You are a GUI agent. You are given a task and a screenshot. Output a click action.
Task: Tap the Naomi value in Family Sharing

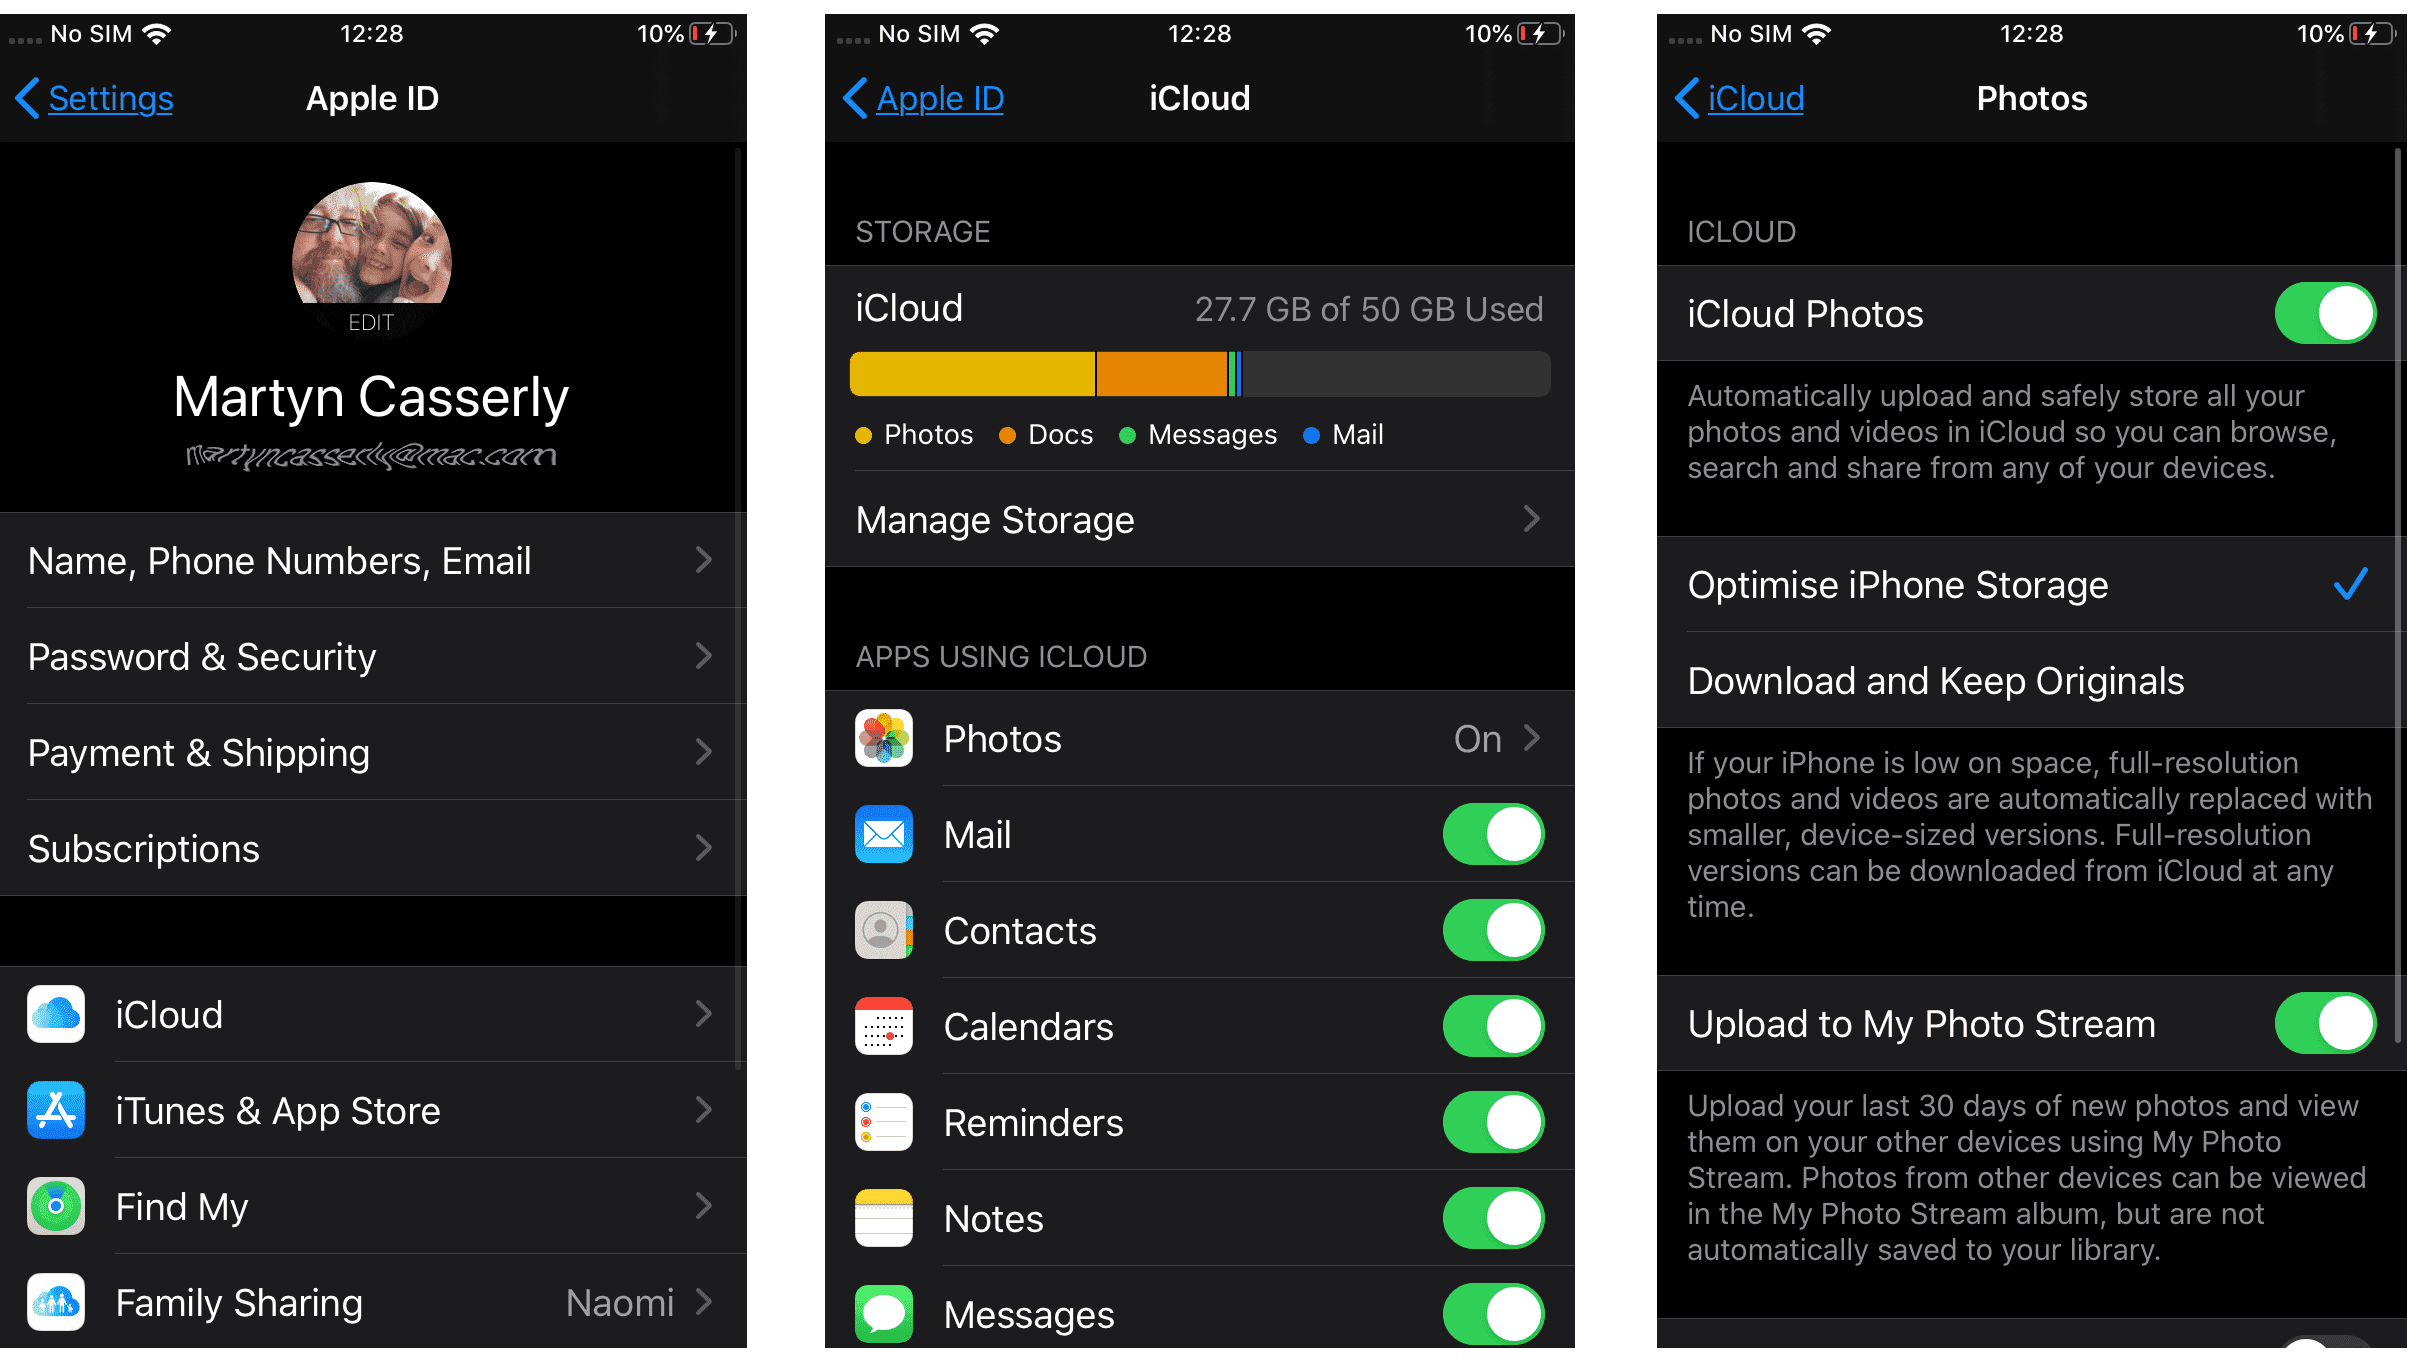[x=620, y=1302]
